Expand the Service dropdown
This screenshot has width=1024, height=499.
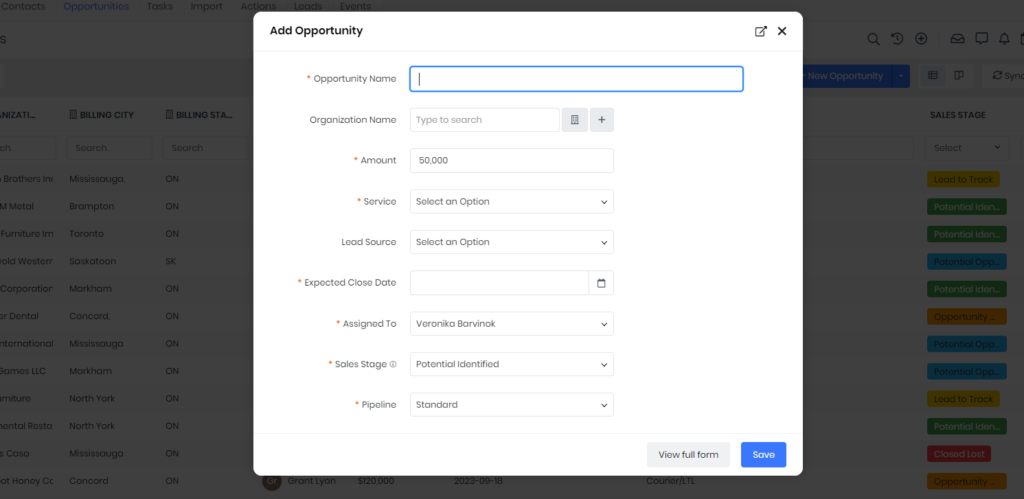click(512, 202)
